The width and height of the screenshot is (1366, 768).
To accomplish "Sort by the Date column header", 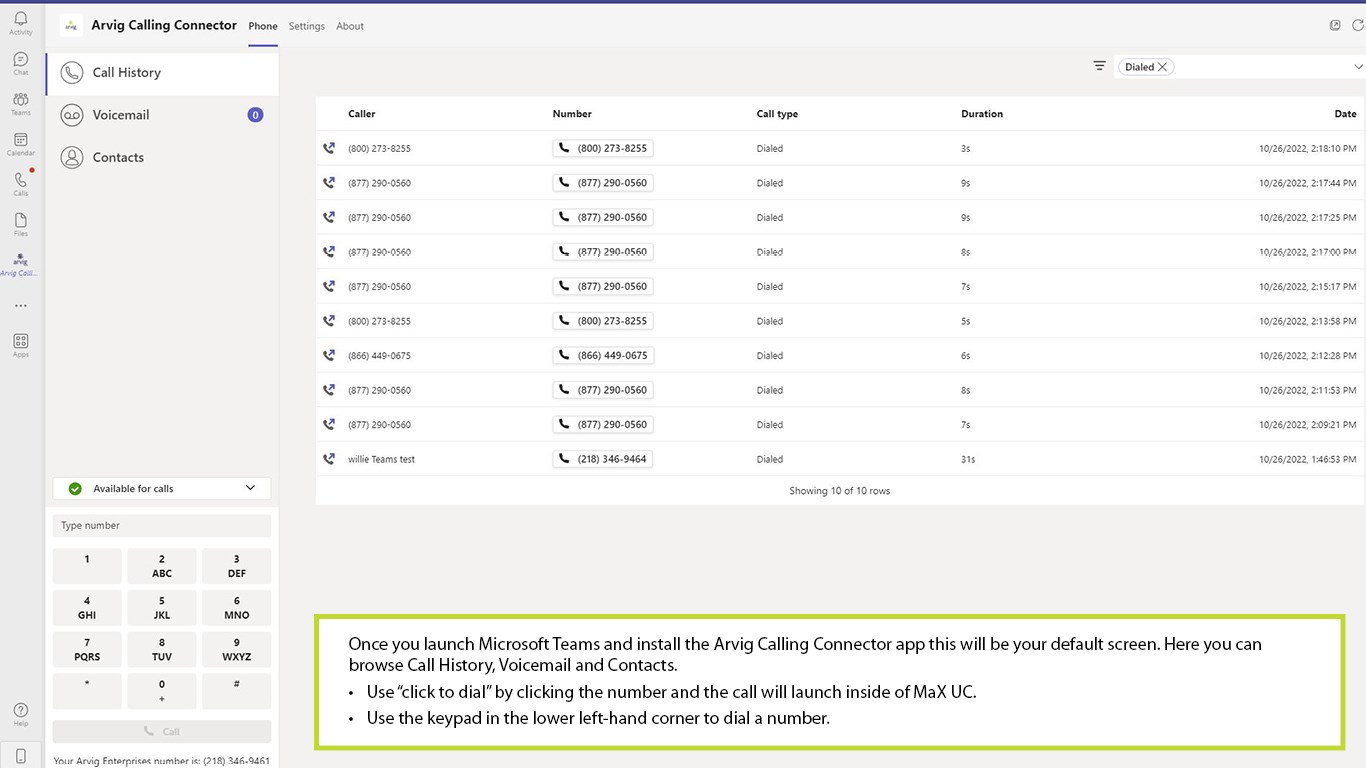I will [x=1345, y=114].
